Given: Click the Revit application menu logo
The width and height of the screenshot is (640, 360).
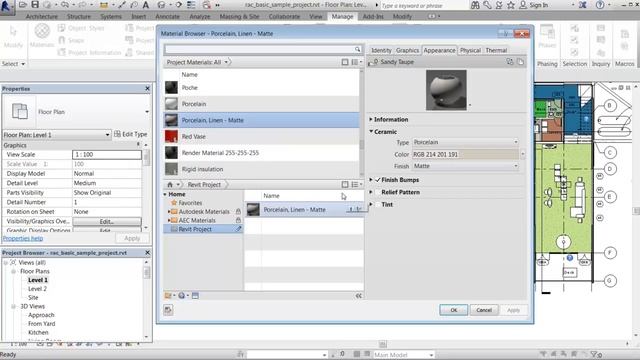Looking at the screenshot, I should pyautogui.click(x=6, y=6).
